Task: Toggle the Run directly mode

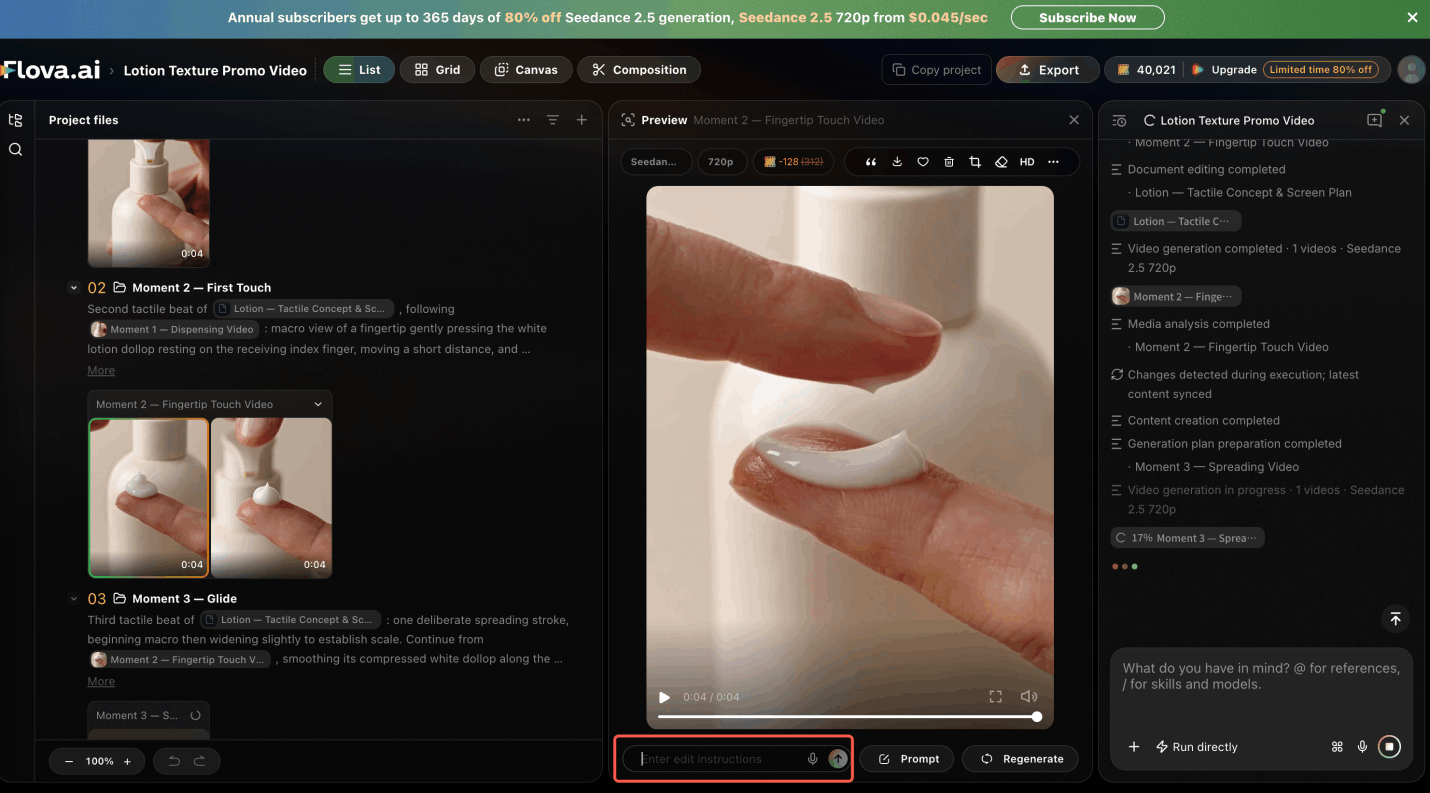Action: coord(1197,747)
